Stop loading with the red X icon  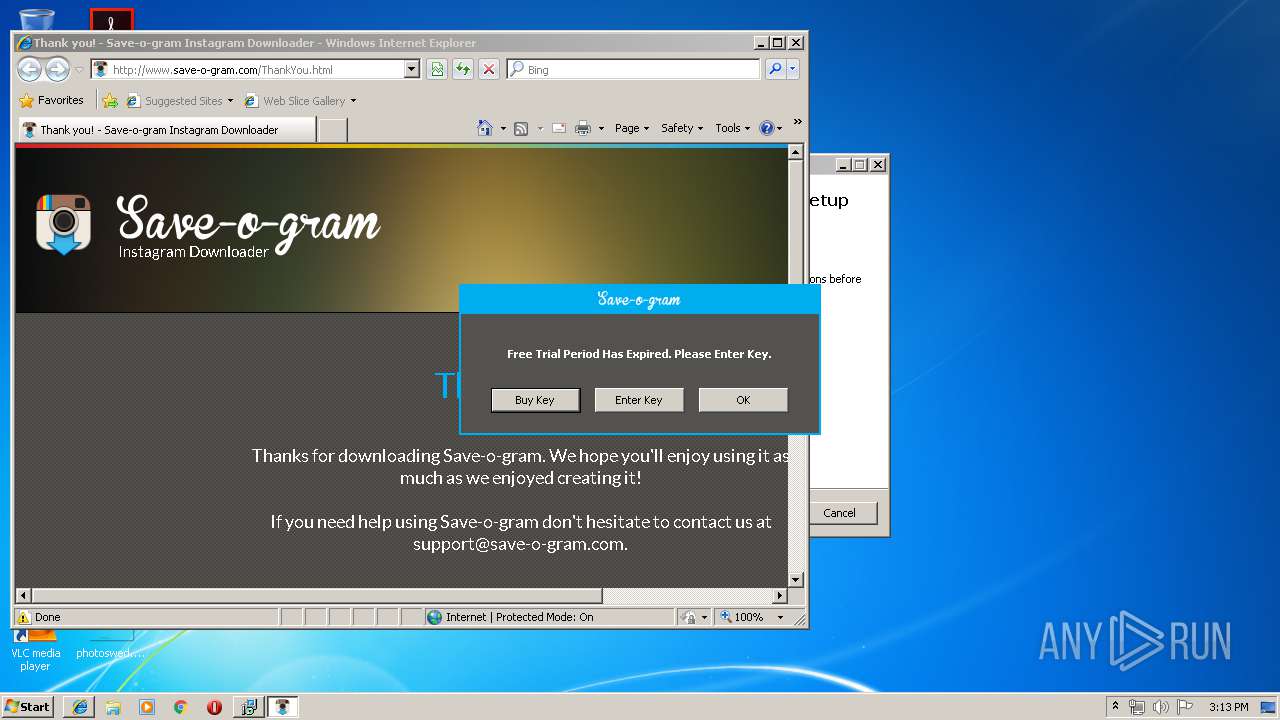click(488, 70)
